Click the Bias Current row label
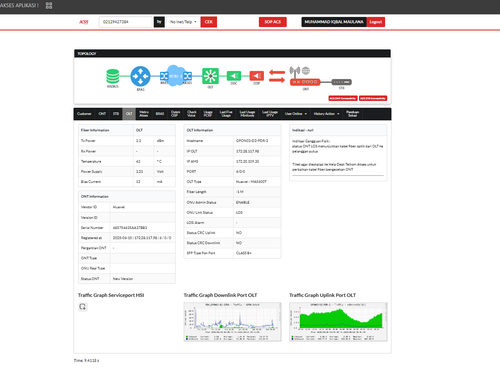The image size is (500, 370). 91,182
